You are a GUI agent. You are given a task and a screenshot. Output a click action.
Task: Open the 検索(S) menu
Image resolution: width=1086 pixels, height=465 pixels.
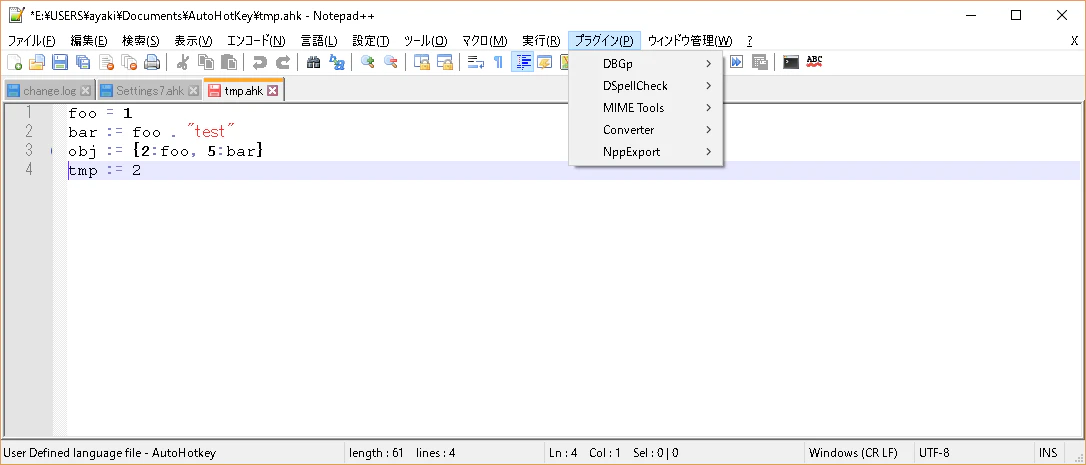(141, 41)
